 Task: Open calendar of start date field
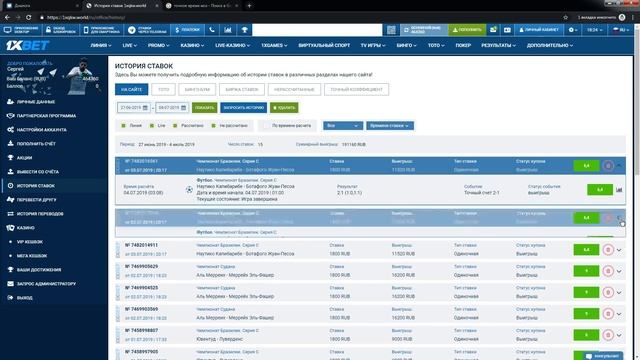[x=145, y=108]
